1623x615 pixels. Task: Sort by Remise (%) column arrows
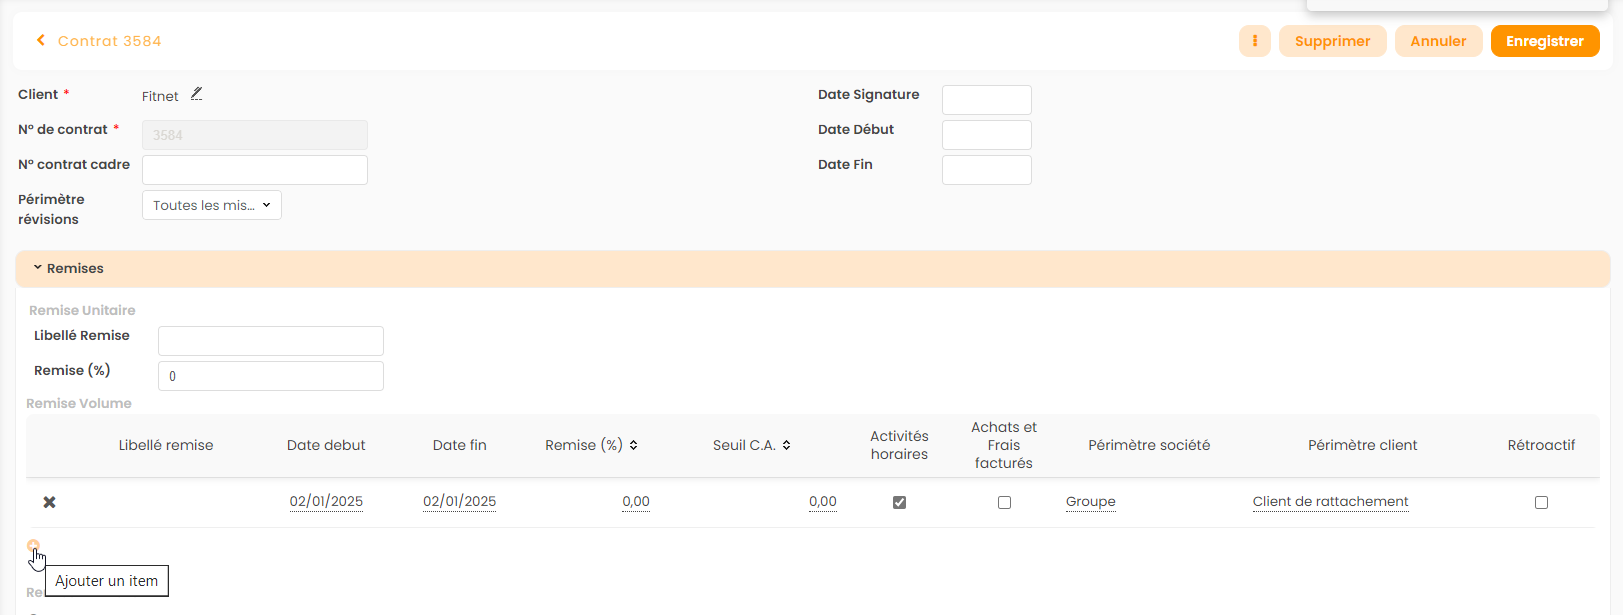click(634, 445)
